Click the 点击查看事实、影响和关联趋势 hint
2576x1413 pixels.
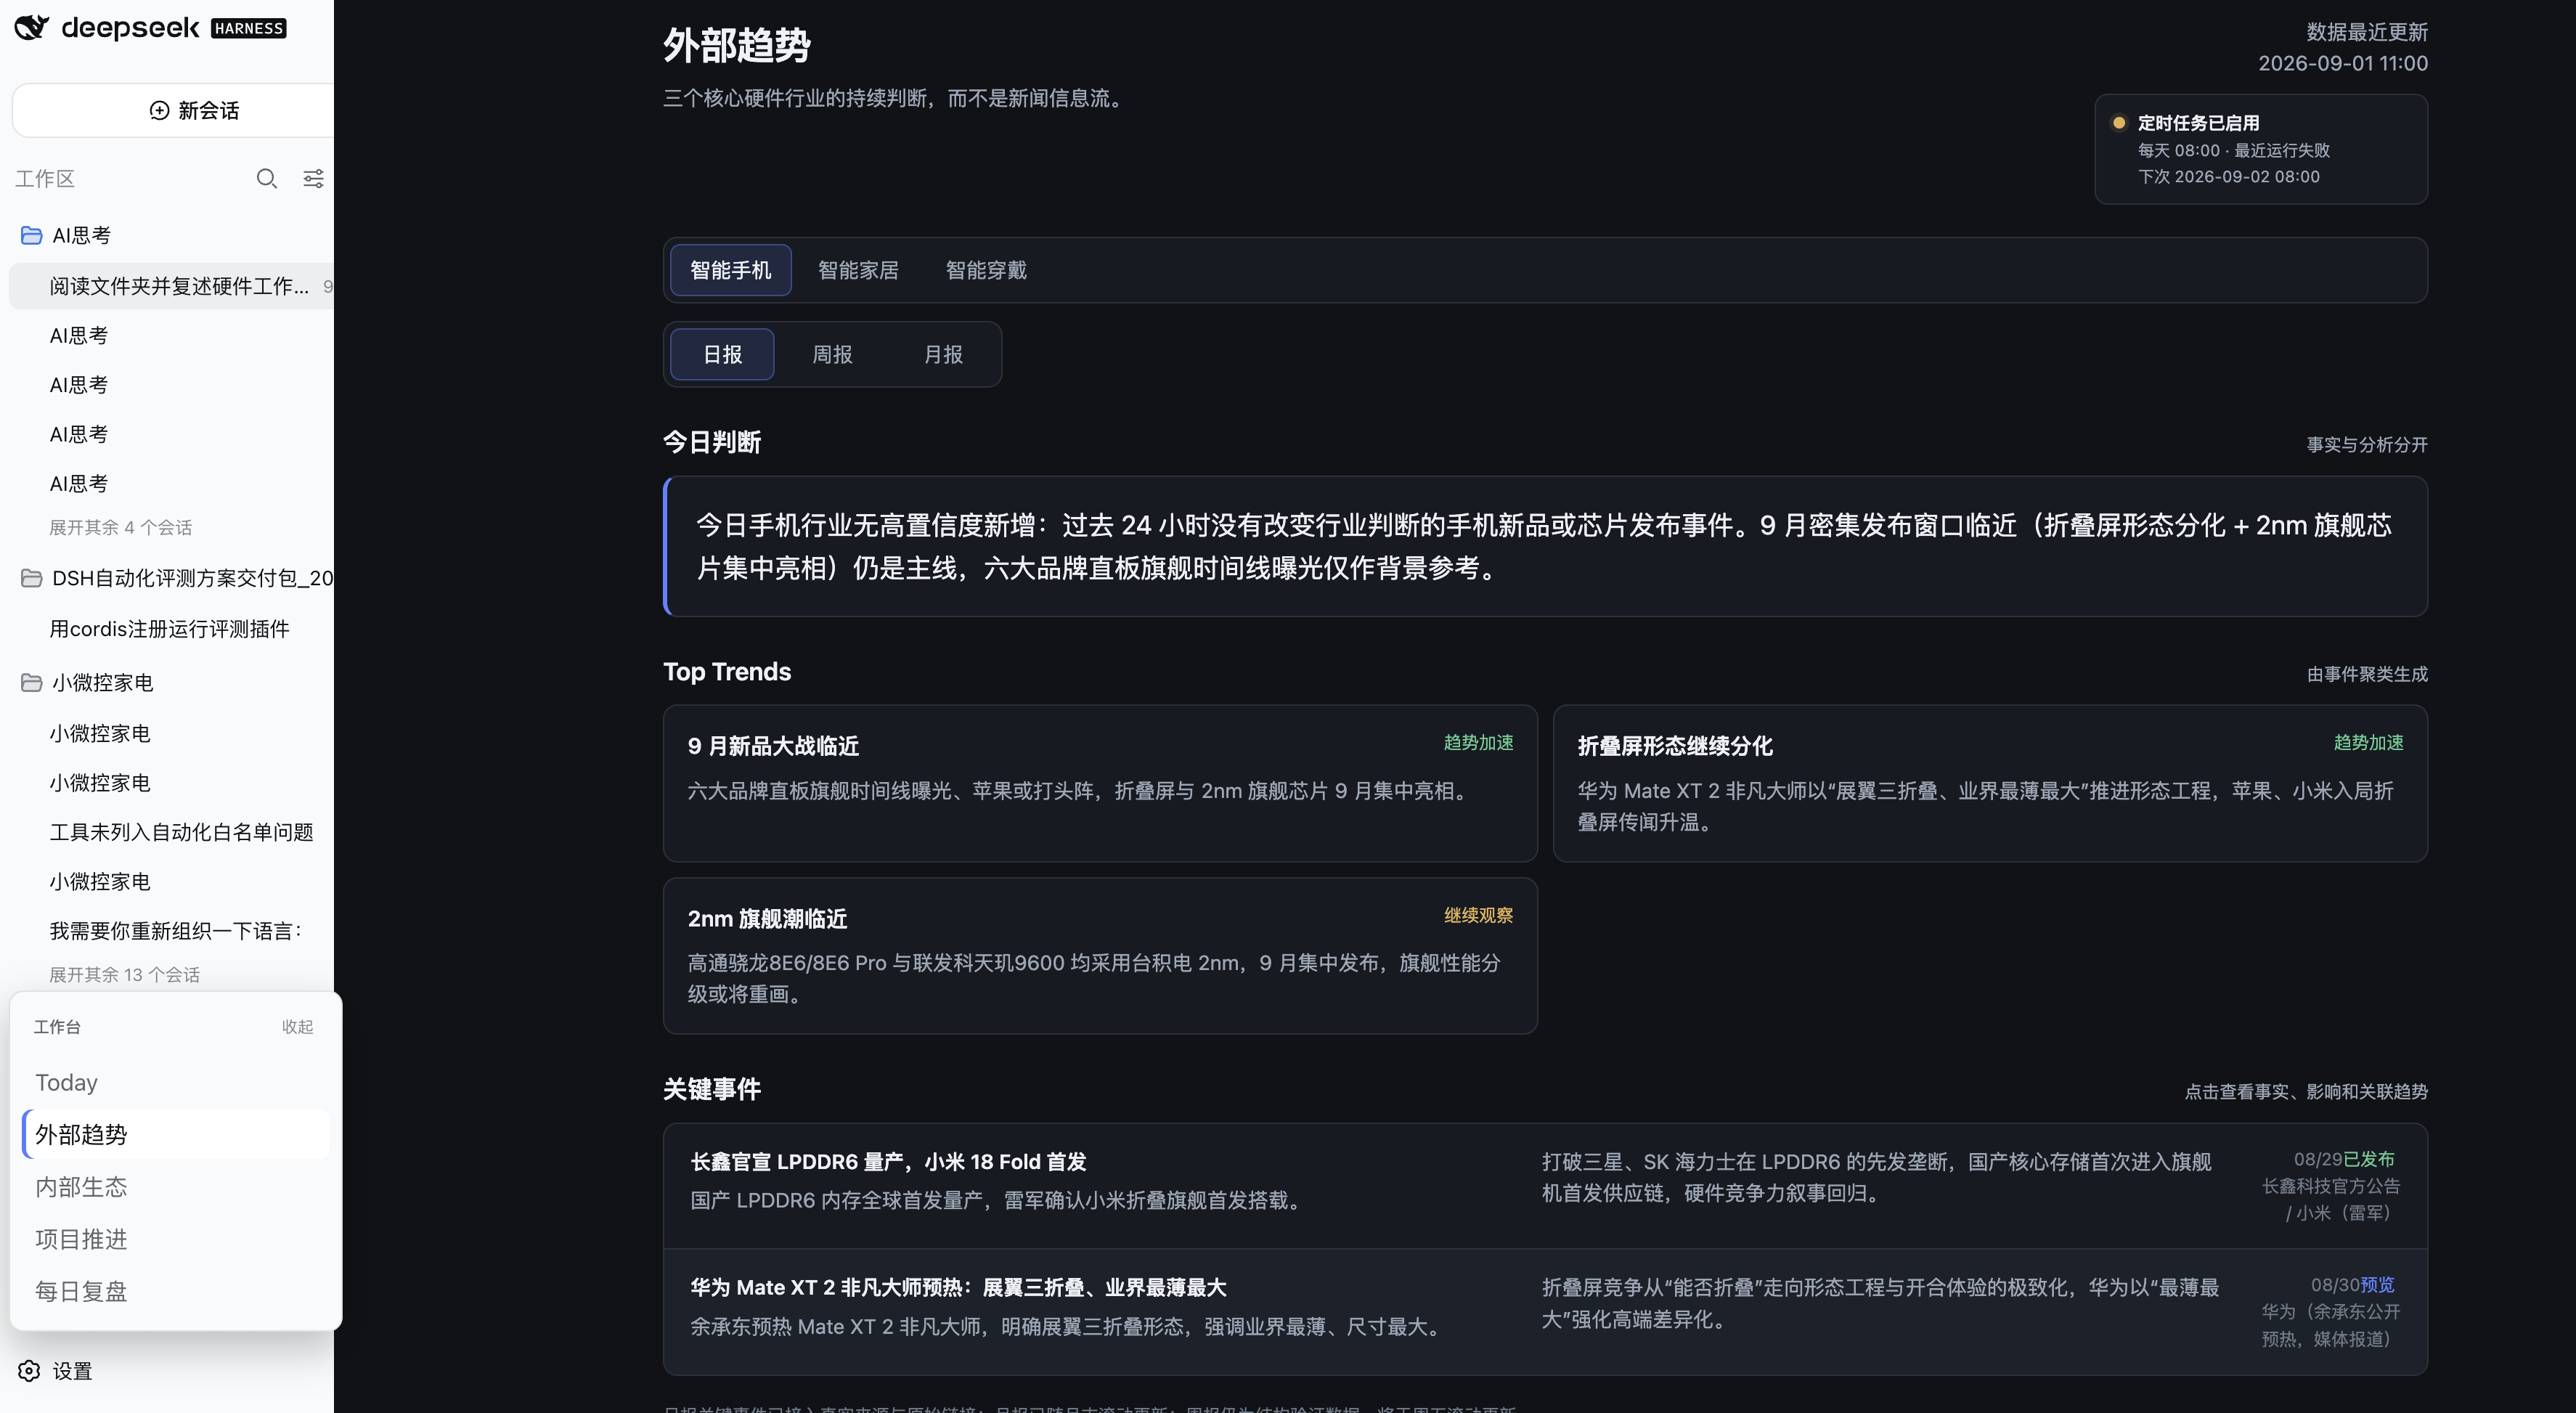[x=2306, y=1091]
